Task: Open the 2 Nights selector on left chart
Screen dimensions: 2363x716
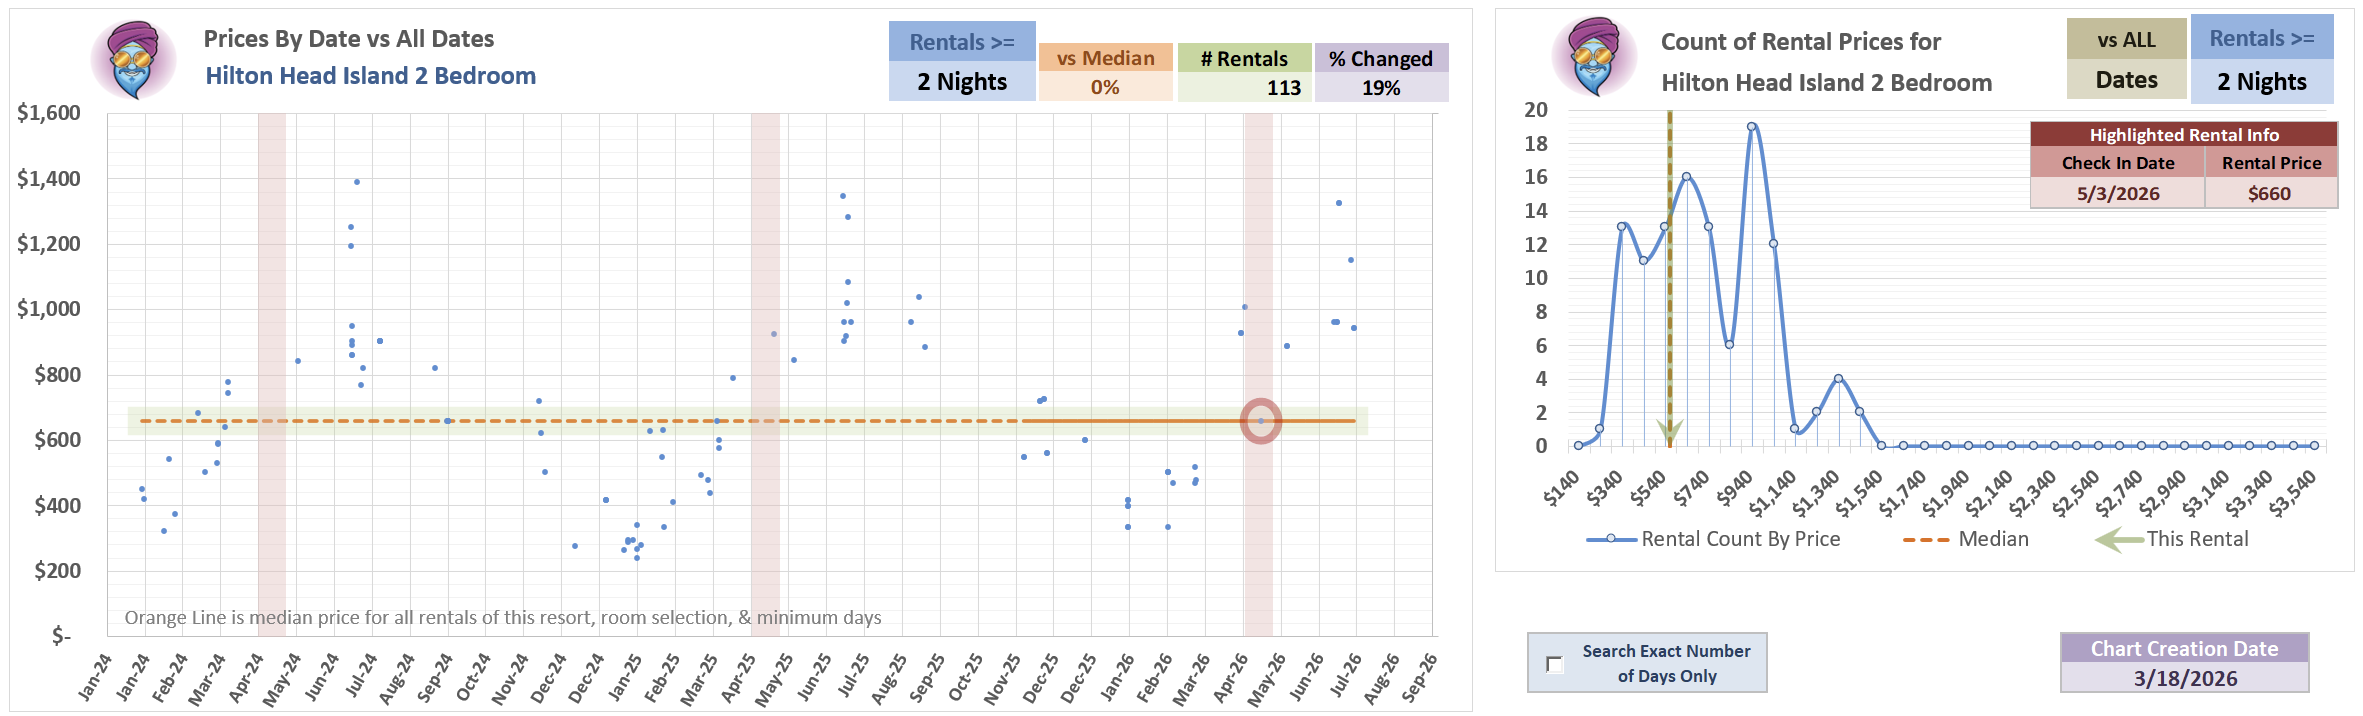Action: click(x=962, y=82)
